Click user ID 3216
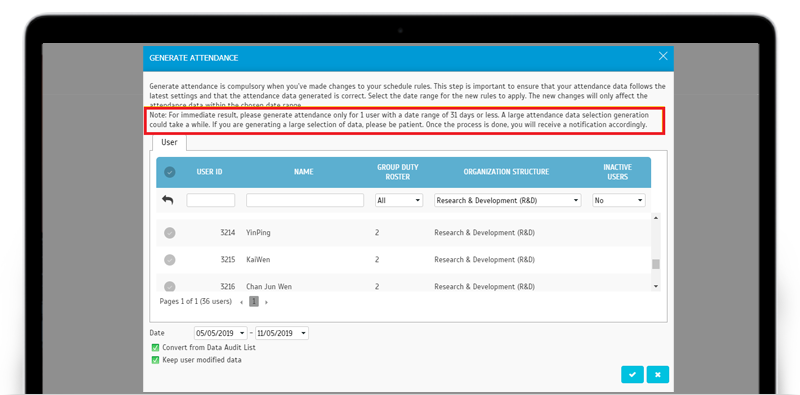Screen dimensions: 800x395 coord(228,287)
